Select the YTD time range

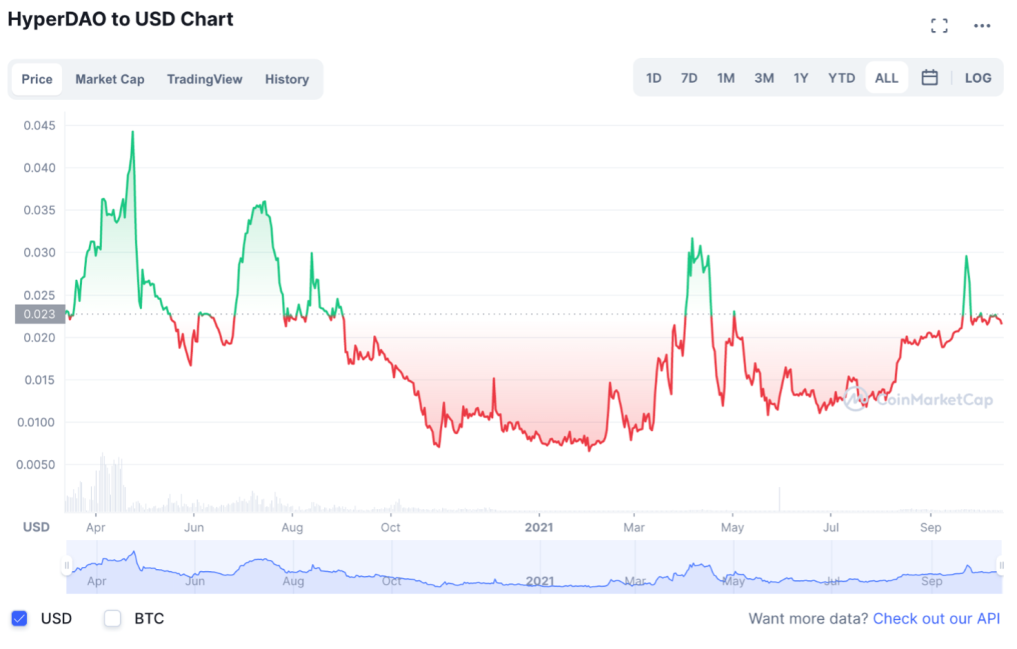pos(841,78)
